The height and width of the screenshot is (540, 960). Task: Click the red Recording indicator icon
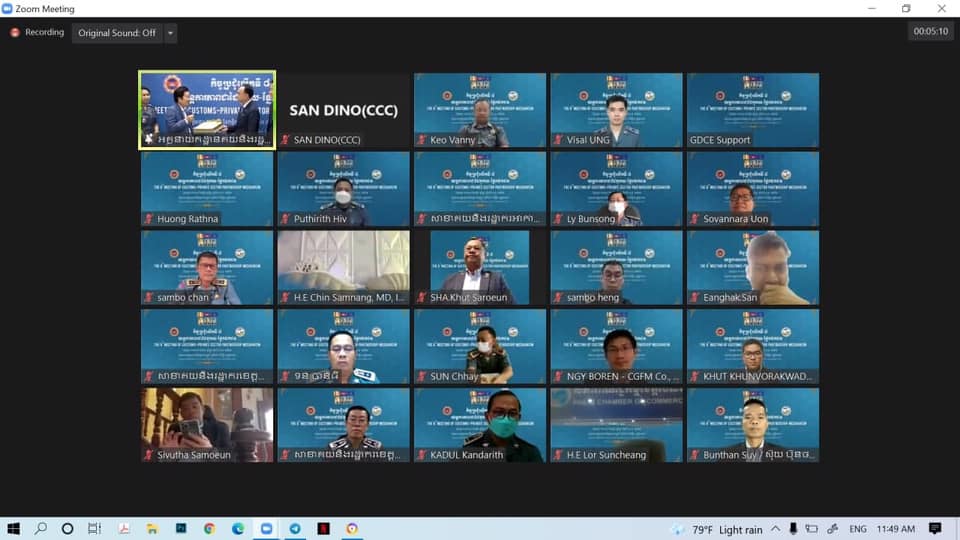pos(15,33)
